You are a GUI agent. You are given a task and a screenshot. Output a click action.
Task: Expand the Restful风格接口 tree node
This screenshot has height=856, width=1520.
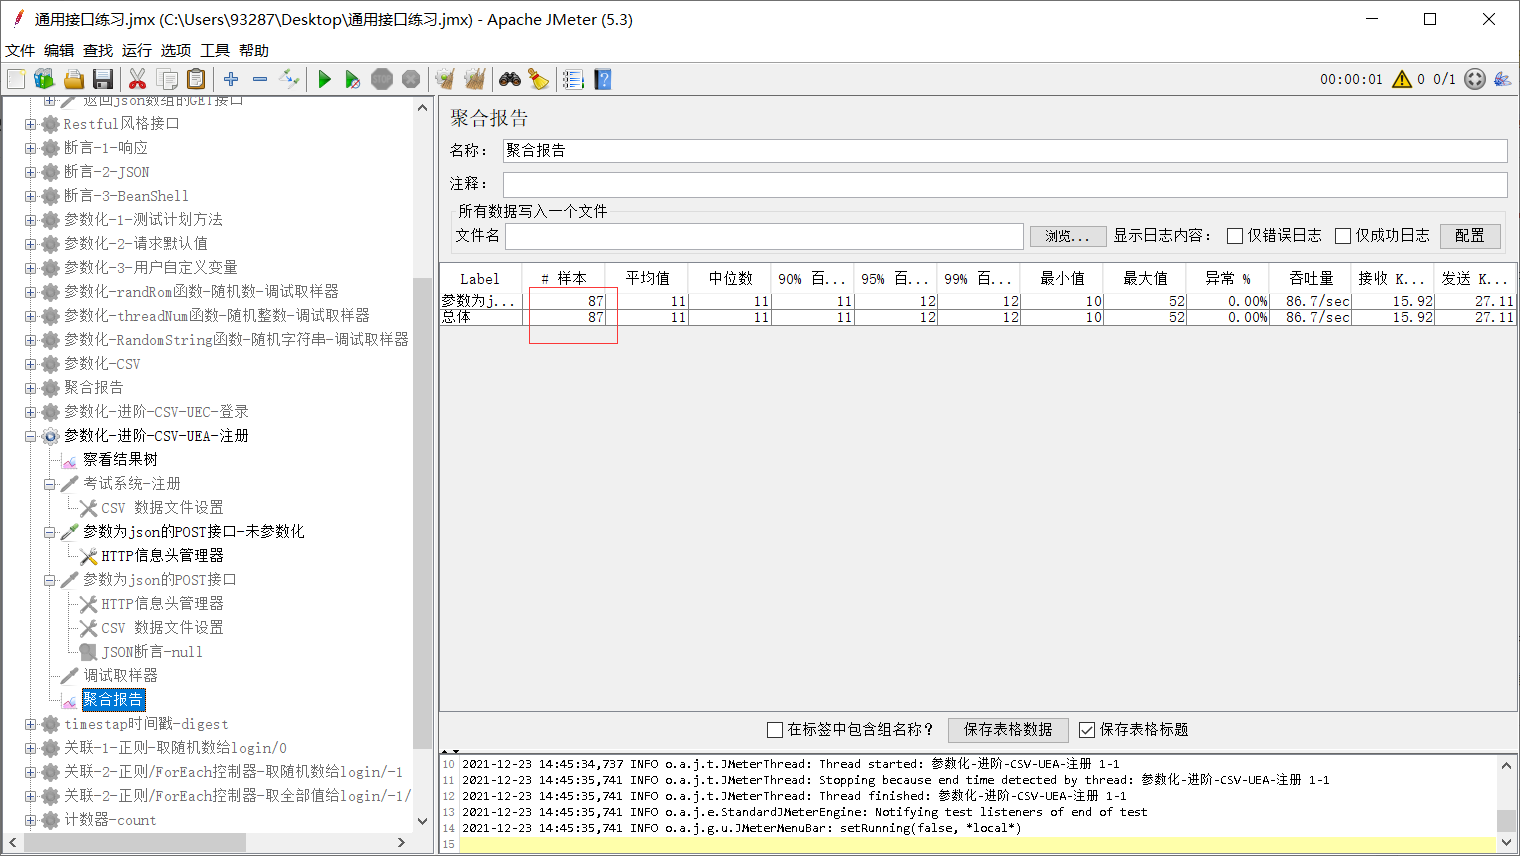(x=30, y=124)
